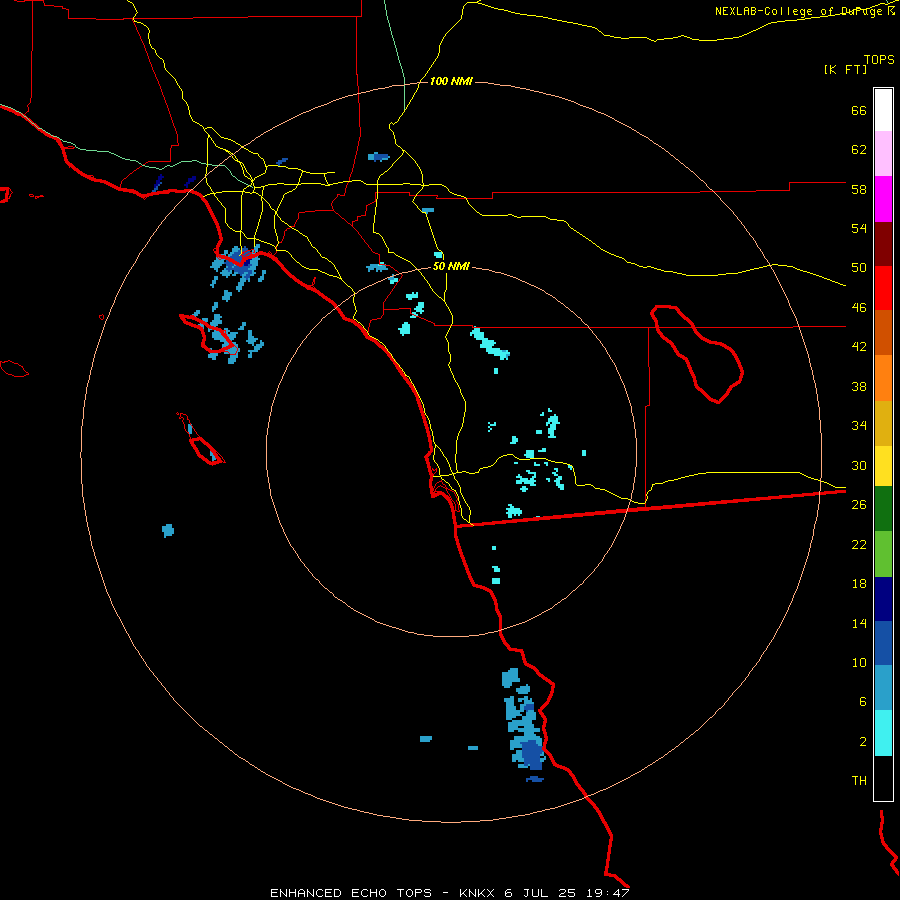Click the legend value 66
The height and width of the screenshot is (900, 900).
[859, 110]
